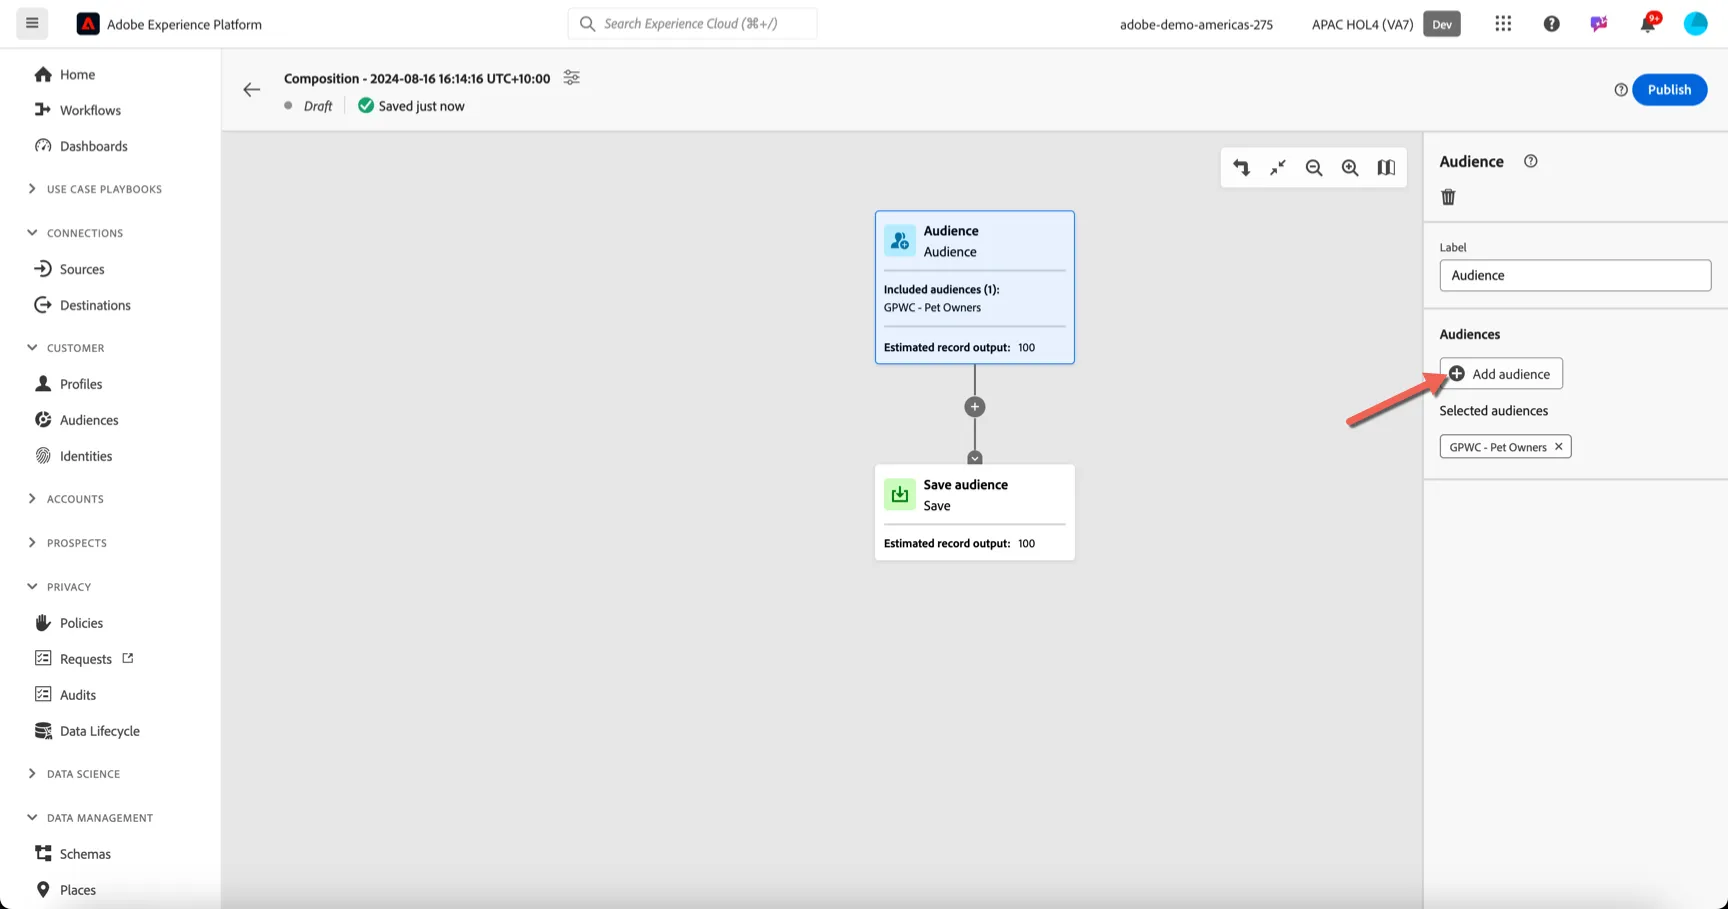
Task: Open the hamburger navigation menu
Action: pos(32,23)
